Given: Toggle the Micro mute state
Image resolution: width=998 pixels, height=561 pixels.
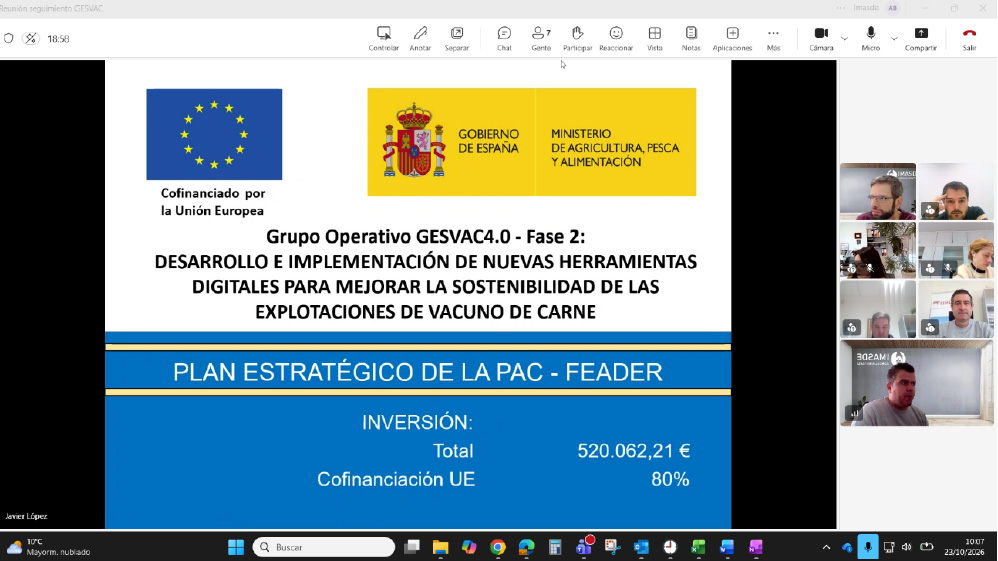Looking at the screenshot, I should [x=871, y=38].
